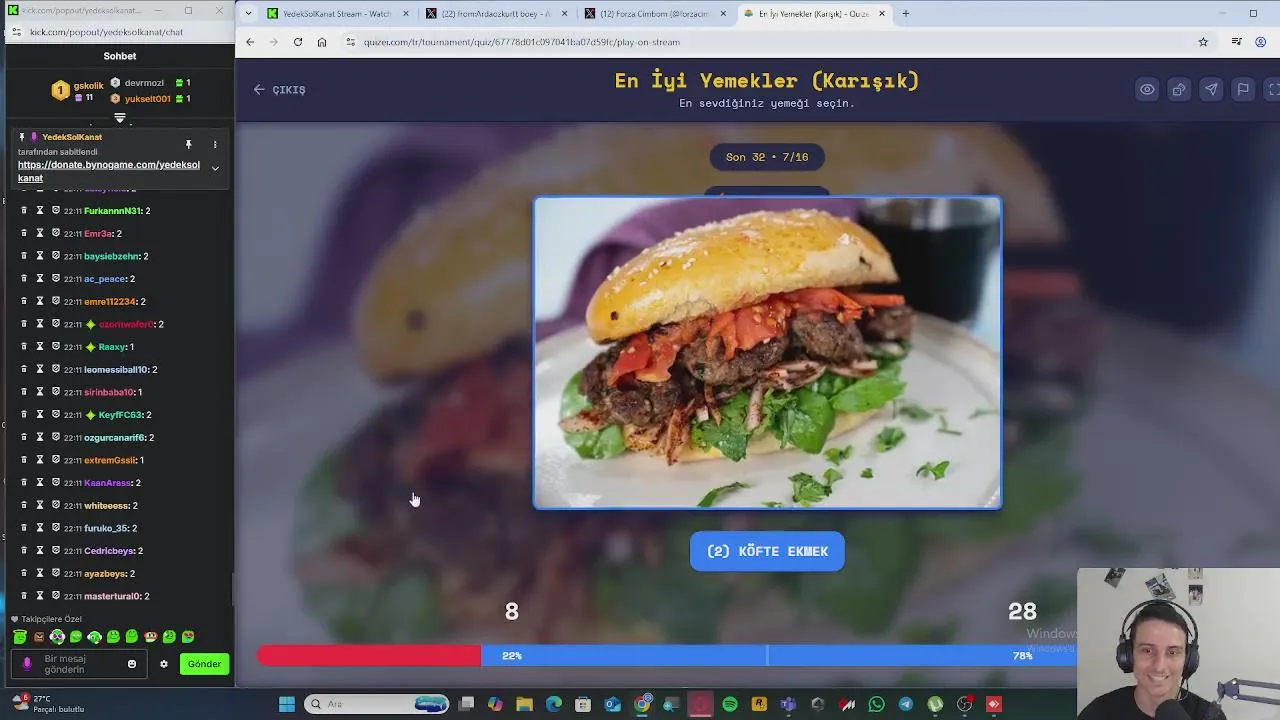Bookmark this page with star icon
The width and height of the screenshot is (1280, 720).
(x=1203, y=42)
